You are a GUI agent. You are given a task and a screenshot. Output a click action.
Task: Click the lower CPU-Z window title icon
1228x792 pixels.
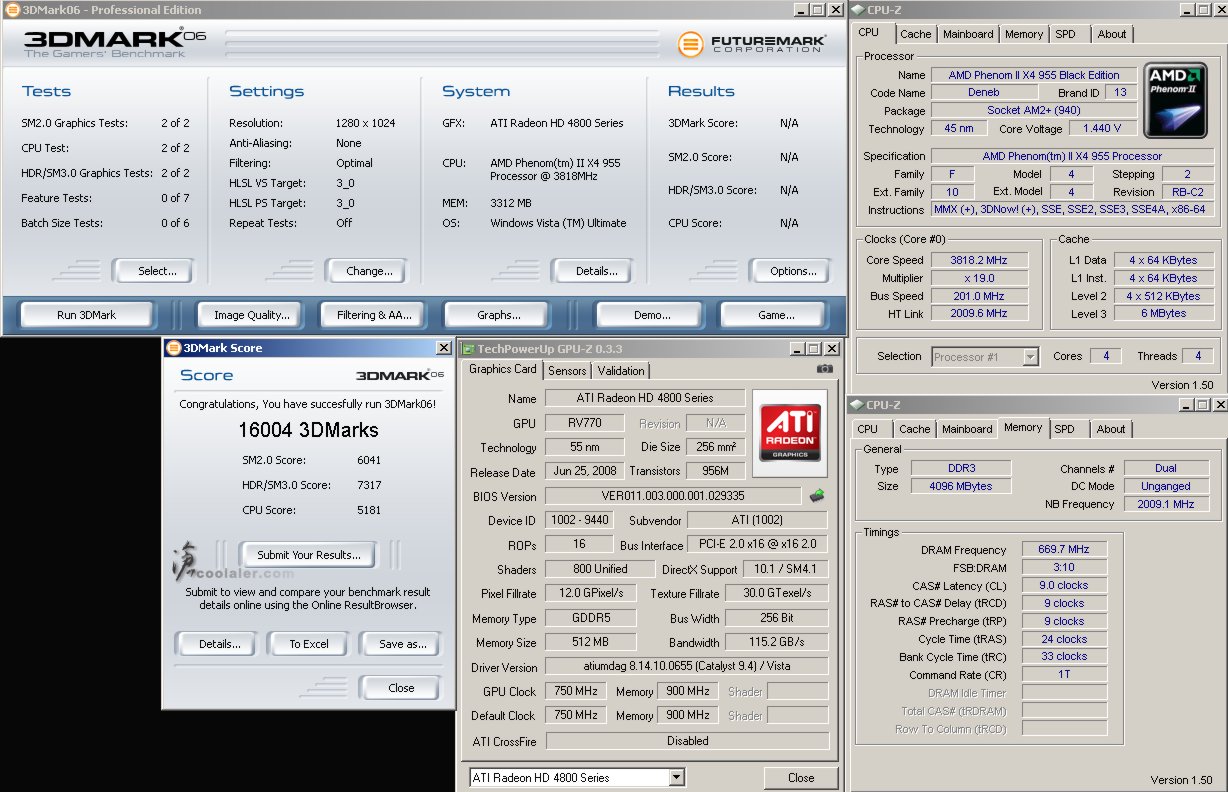pyautogui.click(x=857, y=405)
